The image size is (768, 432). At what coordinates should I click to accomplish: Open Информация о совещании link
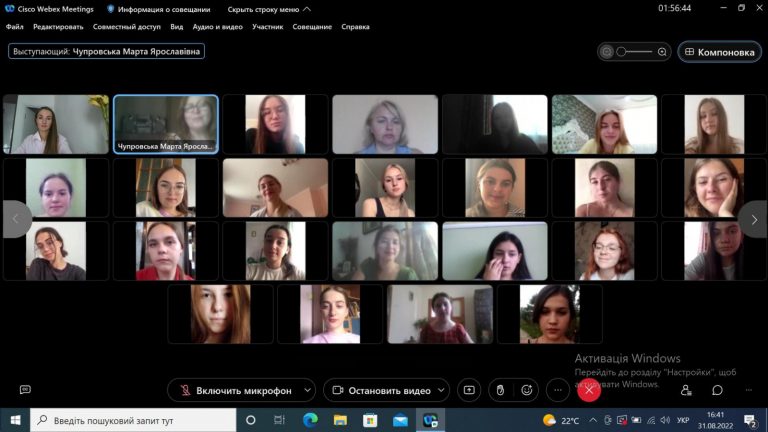159,9
